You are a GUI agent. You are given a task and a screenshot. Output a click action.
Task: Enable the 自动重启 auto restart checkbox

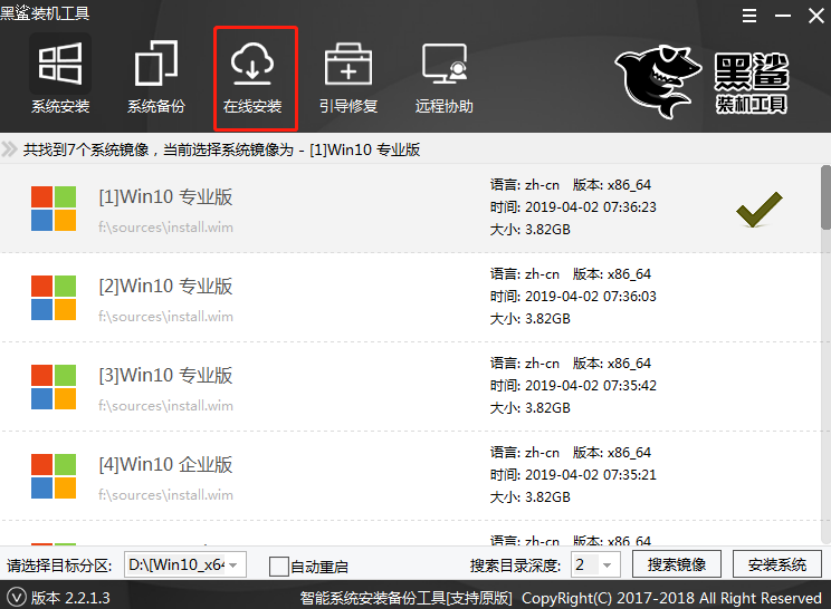click(279, 566)
